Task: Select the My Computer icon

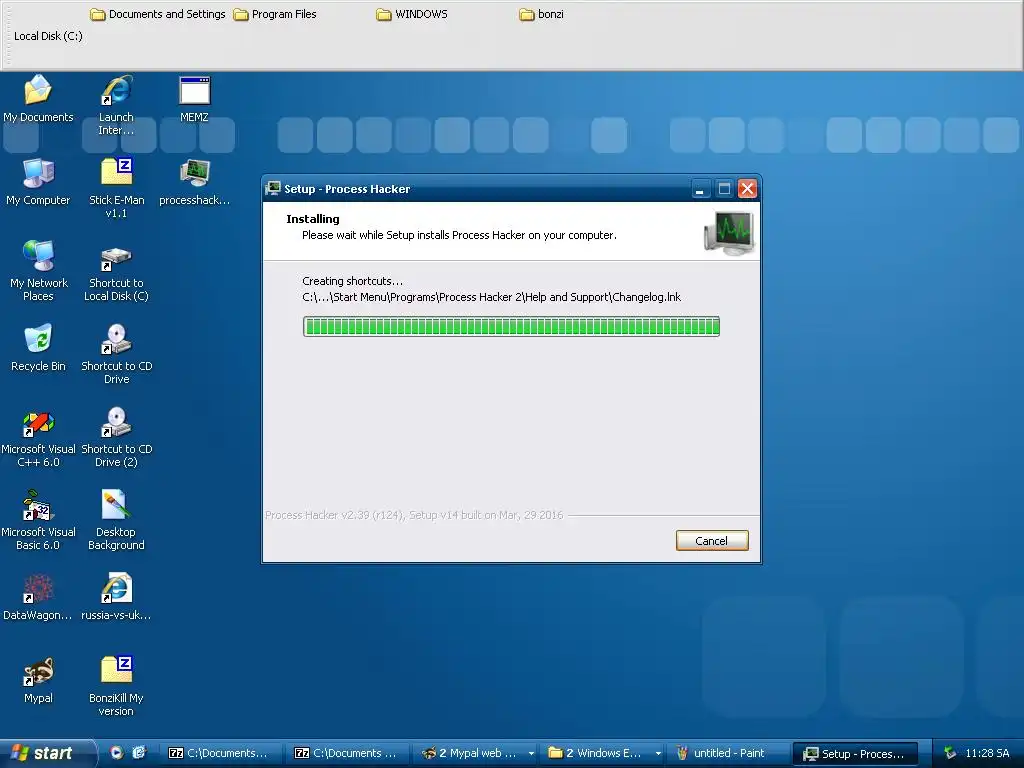Action: pyautogui.click(x=39, y=182)
